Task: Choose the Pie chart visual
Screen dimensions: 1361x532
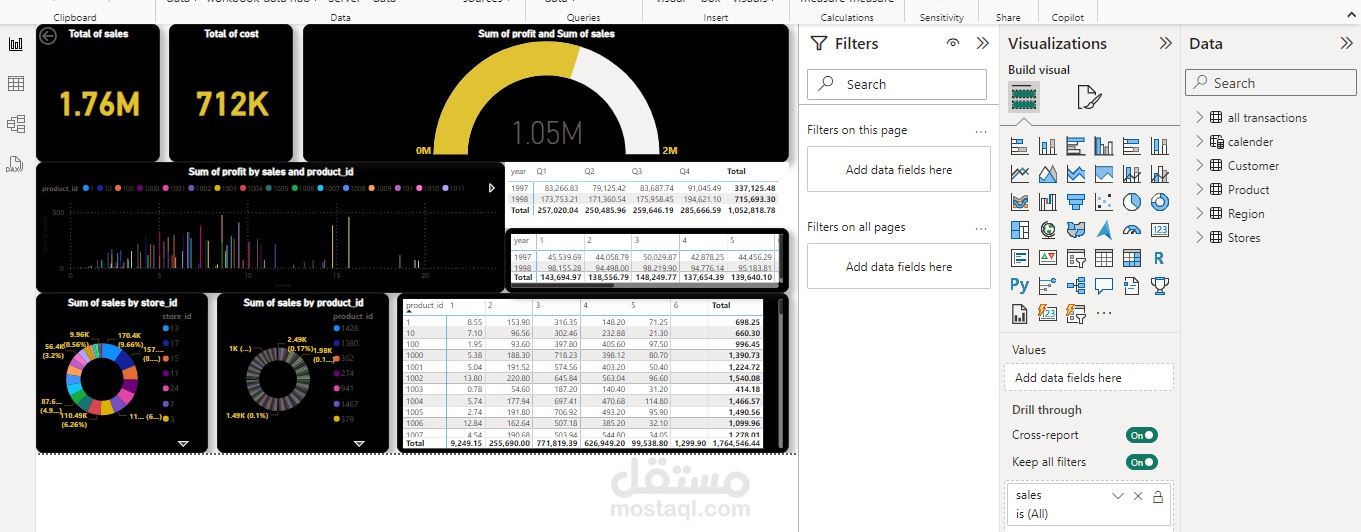Action: pyautogui.click(x=1132, y=202)
